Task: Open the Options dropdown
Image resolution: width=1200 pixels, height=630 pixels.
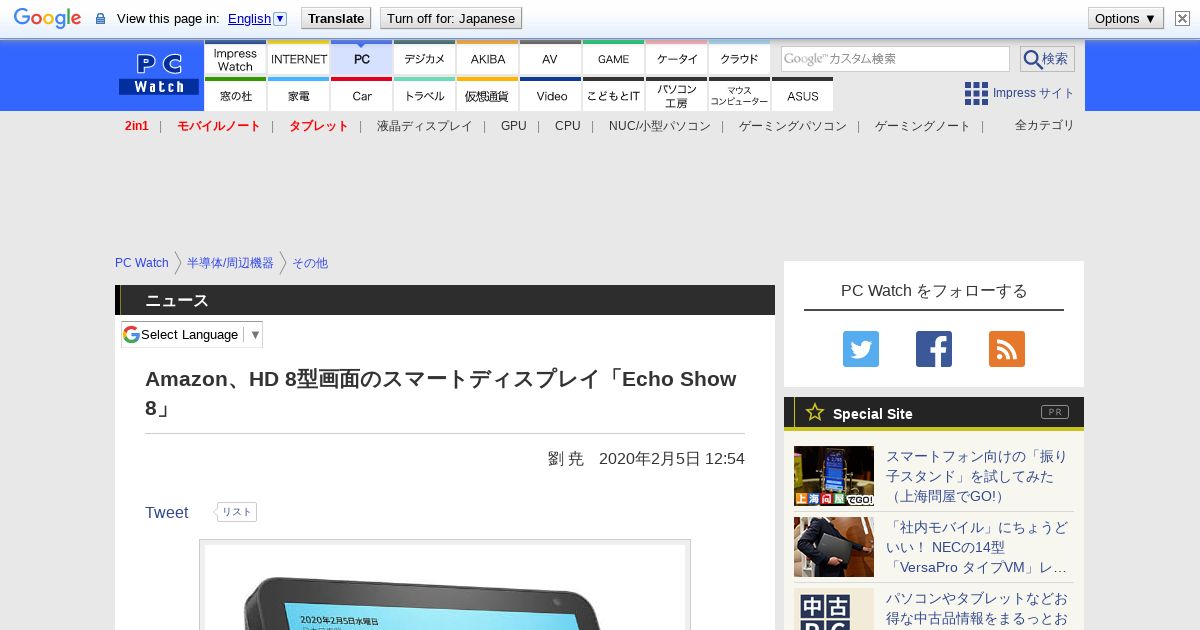Action: [x=1125, y=18]
